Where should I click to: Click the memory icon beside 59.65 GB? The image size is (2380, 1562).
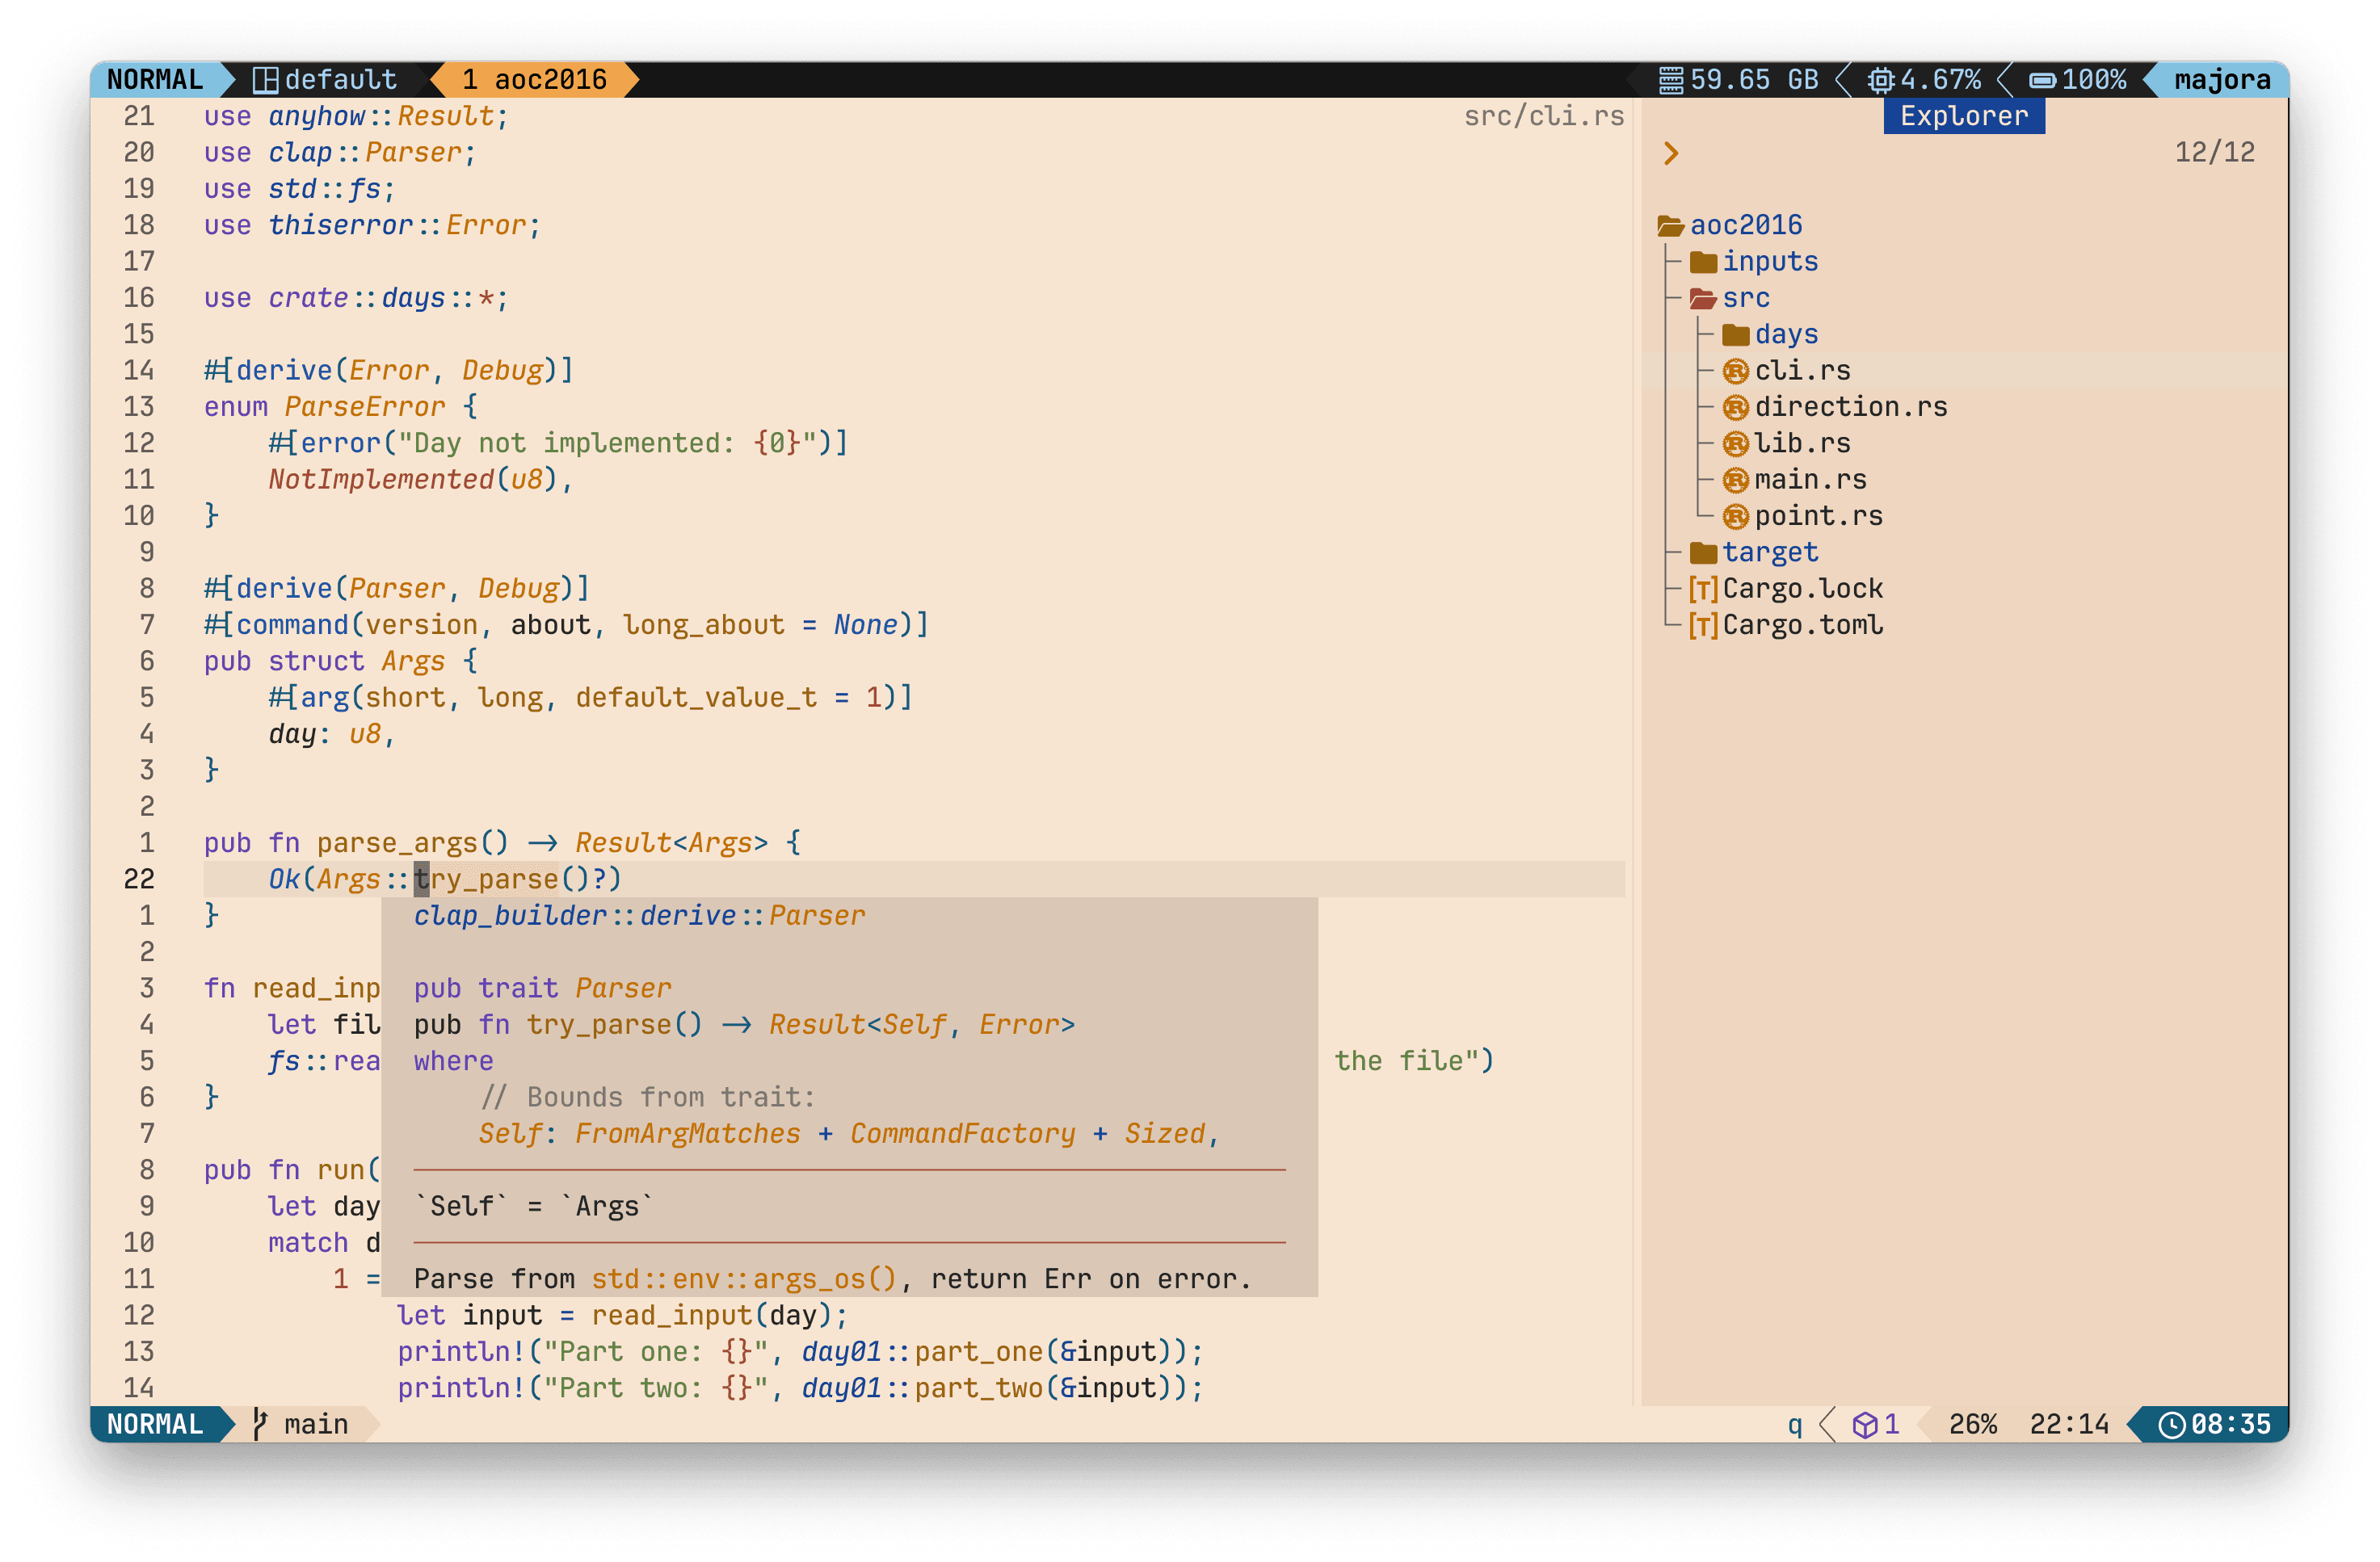[x=1671, y=80]
